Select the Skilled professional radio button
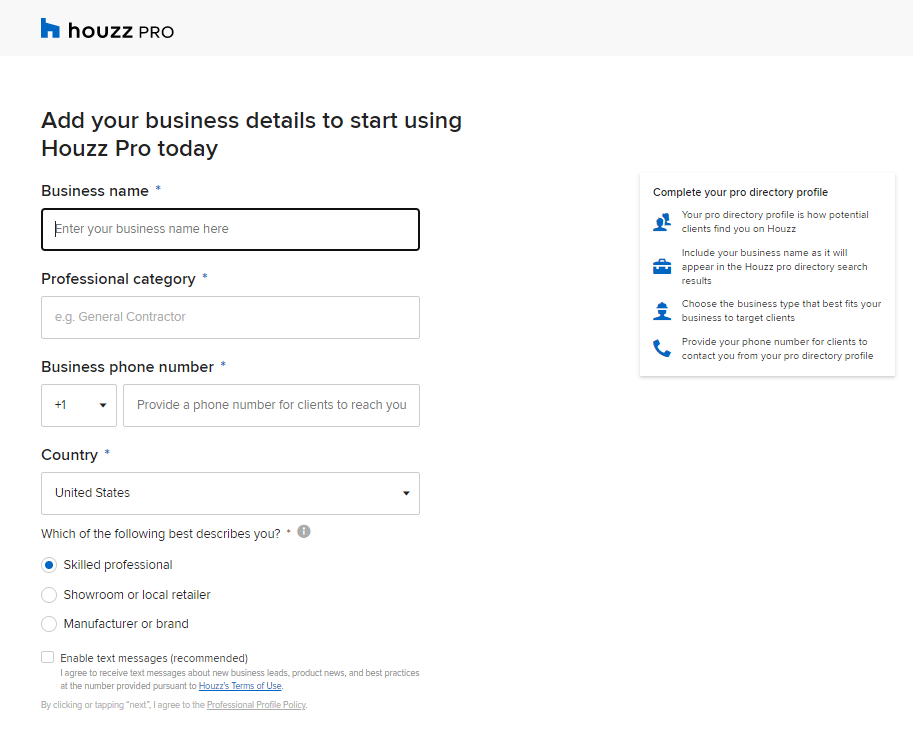 coord(49,565)
